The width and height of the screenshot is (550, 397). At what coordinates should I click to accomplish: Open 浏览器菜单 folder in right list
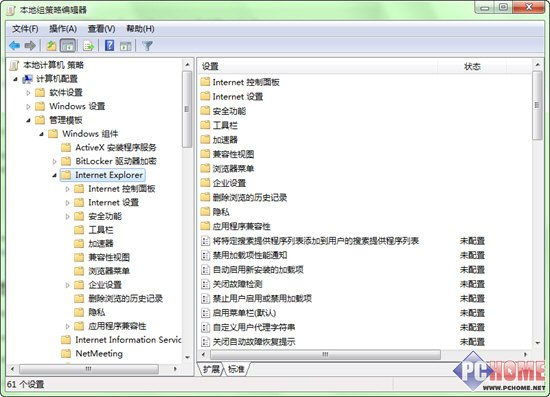[233, 169]
